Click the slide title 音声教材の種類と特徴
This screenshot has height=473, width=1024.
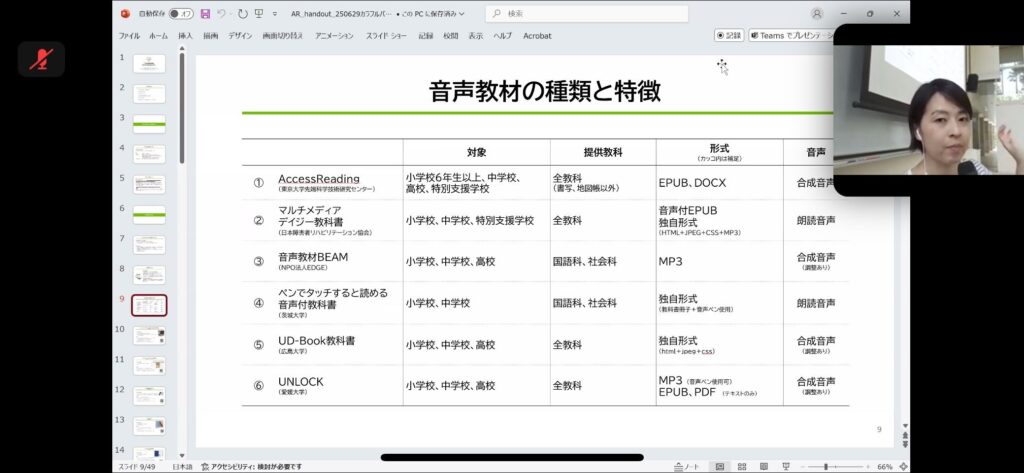(x=545, y=91)
